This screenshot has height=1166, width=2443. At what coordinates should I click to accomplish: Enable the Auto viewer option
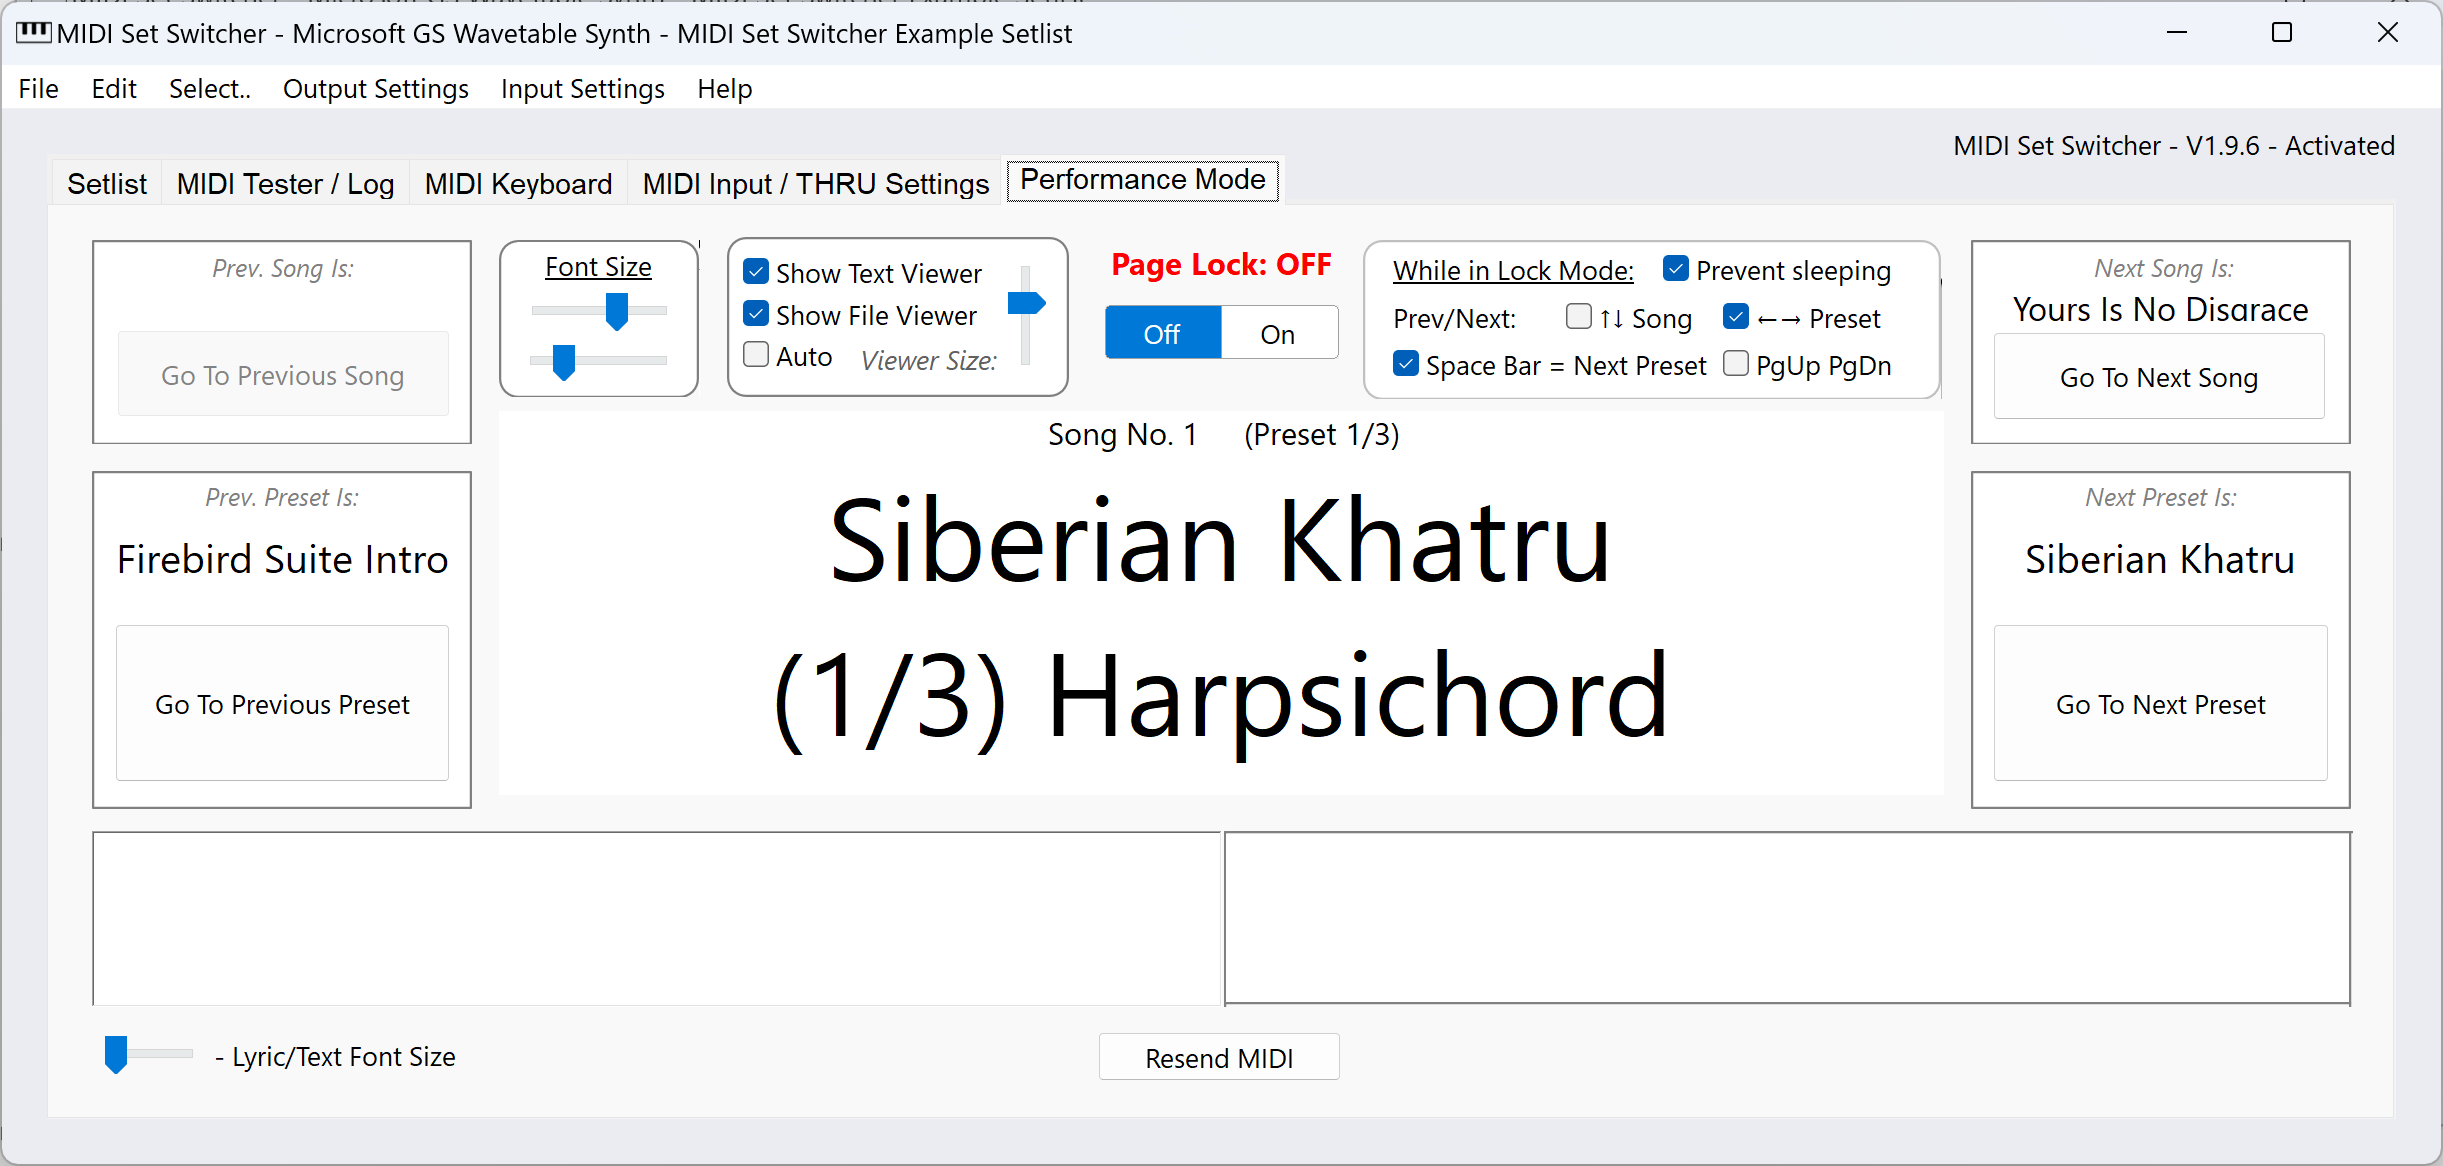point(756,356)
